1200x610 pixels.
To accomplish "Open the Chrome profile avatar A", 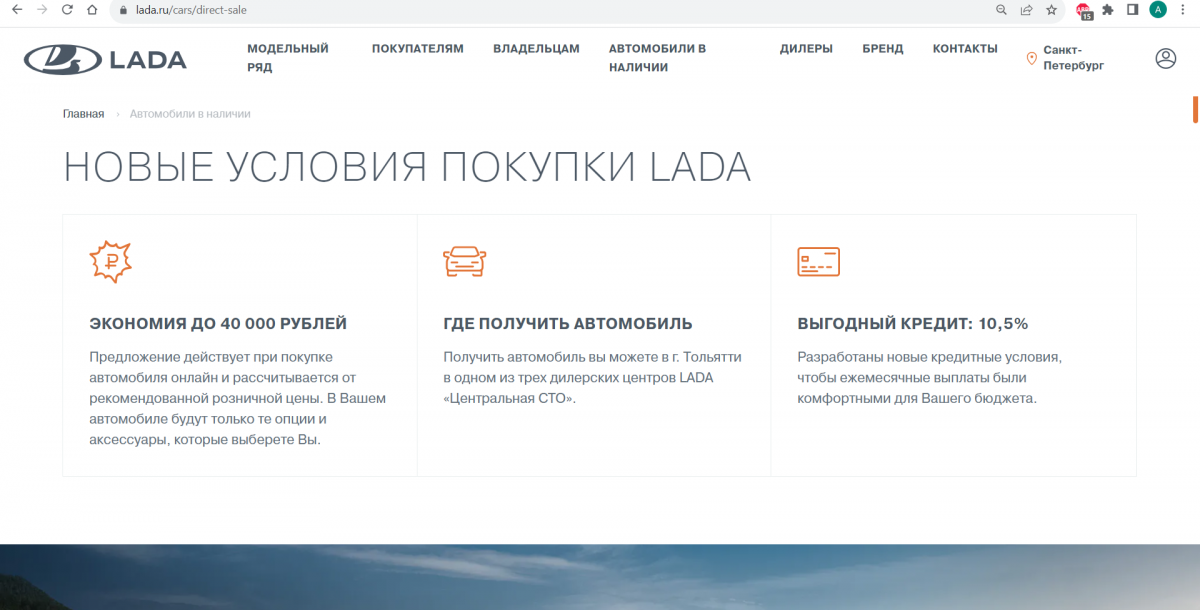I will 1158,10.
